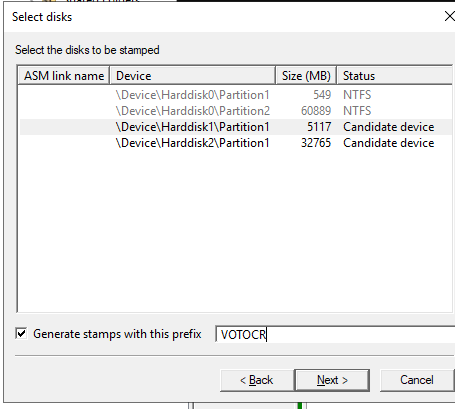
Task: Click the 32765 size value
Action: pyautogui.click(x=316, y=143)
